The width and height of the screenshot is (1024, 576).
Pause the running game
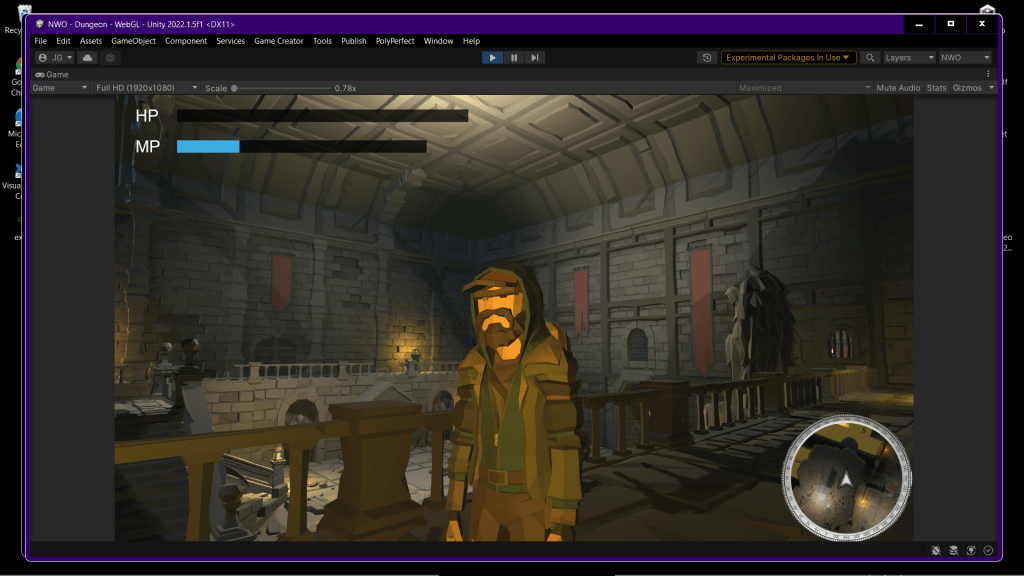tap(514, 58)
